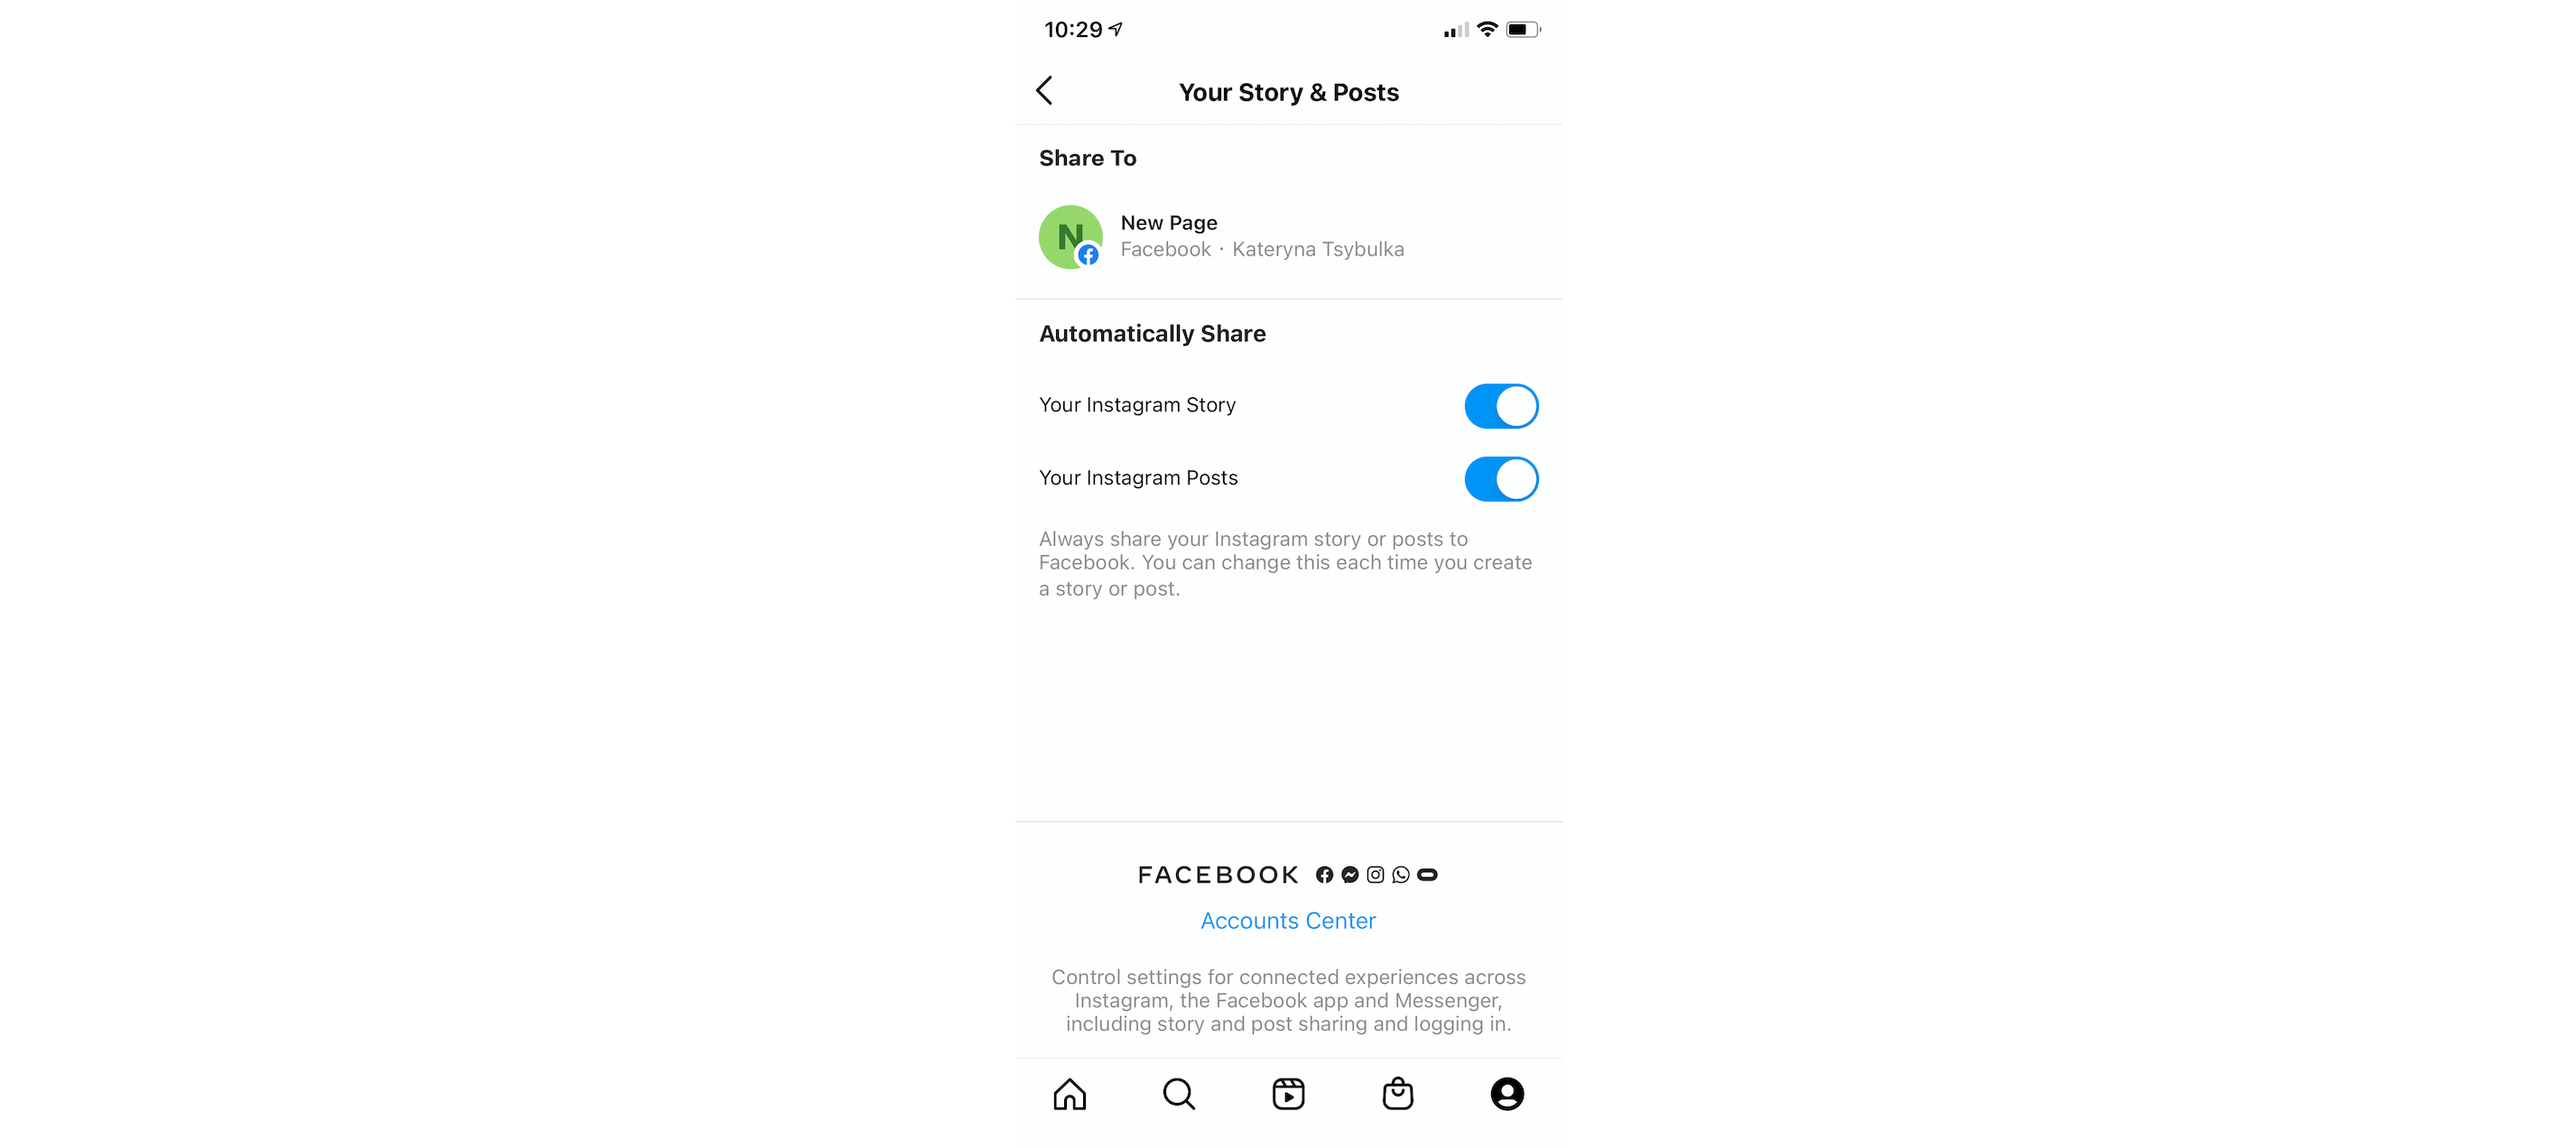Select the Share To destination option
2576x1148 pixels.
point(1288,236)
